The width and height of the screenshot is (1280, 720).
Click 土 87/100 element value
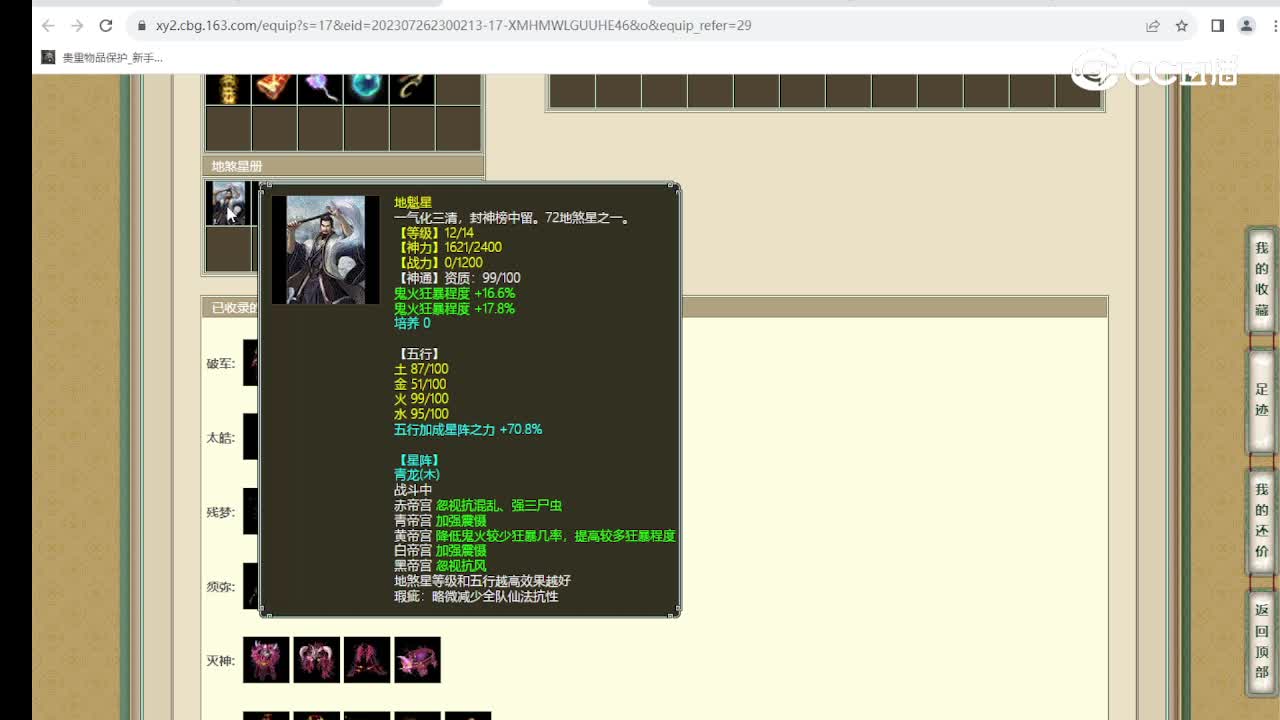point(421,369)
